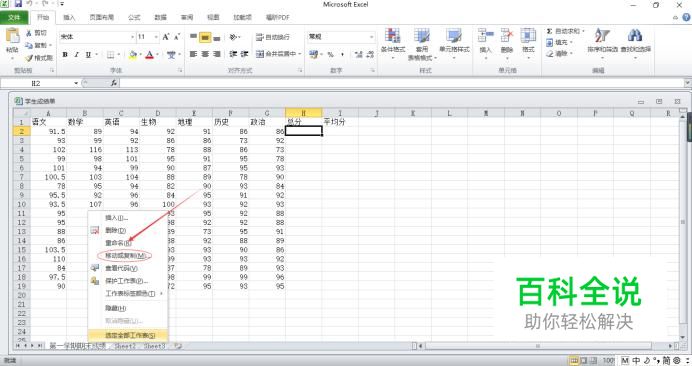Open the number format dropdown
The width and height of the screenshot is (692, 366).
click(x=372, y=37)
